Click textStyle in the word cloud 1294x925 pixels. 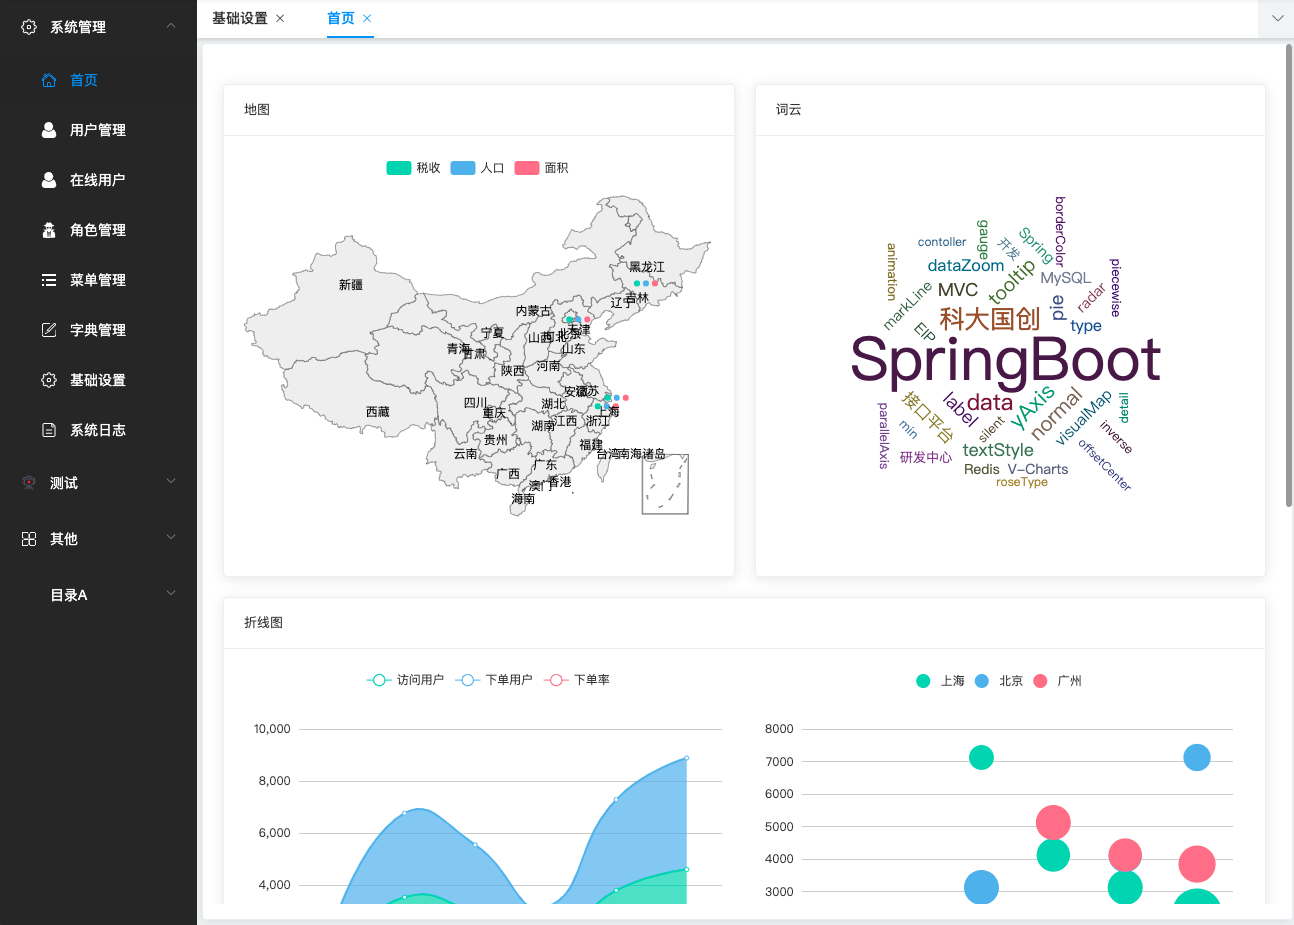(998, 450)
